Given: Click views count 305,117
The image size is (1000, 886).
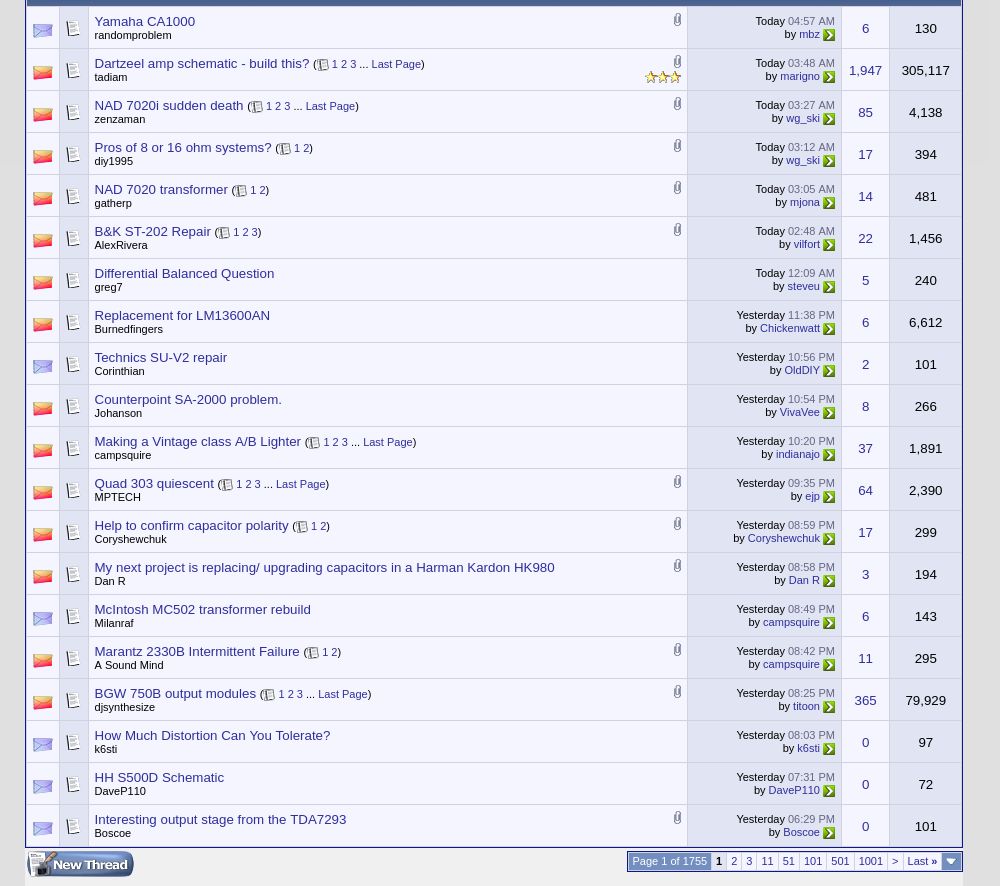Looking at the screenshot, I should click(x=925, y=71).
